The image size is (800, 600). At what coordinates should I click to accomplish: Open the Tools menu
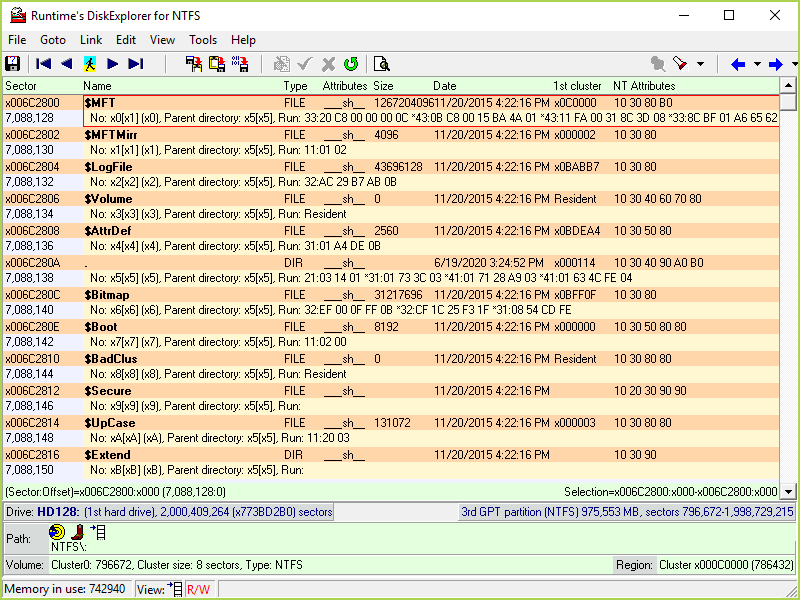[x=203, y=40]
